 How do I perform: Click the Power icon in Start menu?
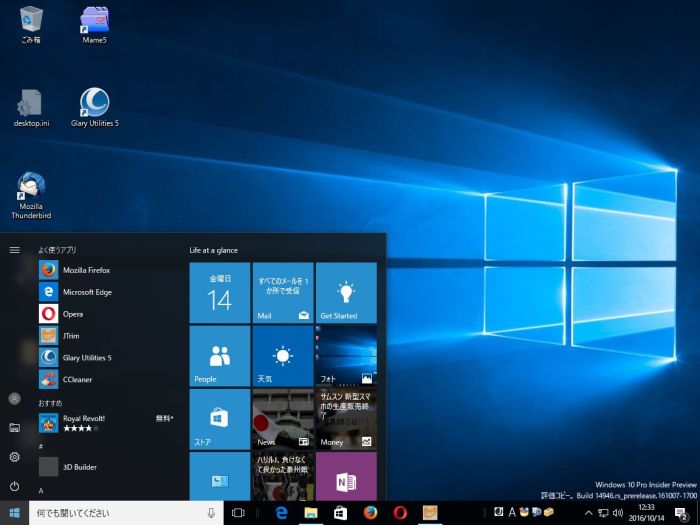(14, 486)
